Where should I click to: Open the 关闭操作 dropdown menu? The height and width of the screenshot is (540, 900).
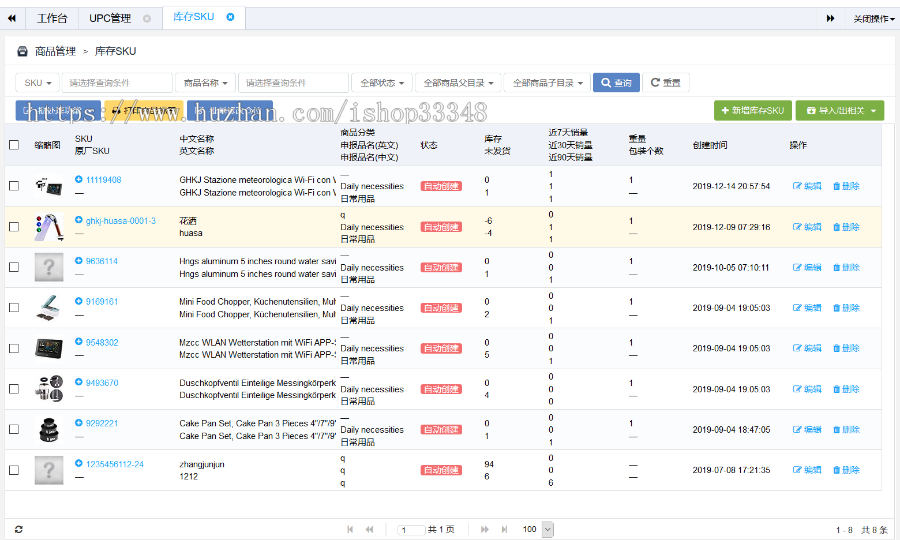pyautogui.click(x=874, y=19)
